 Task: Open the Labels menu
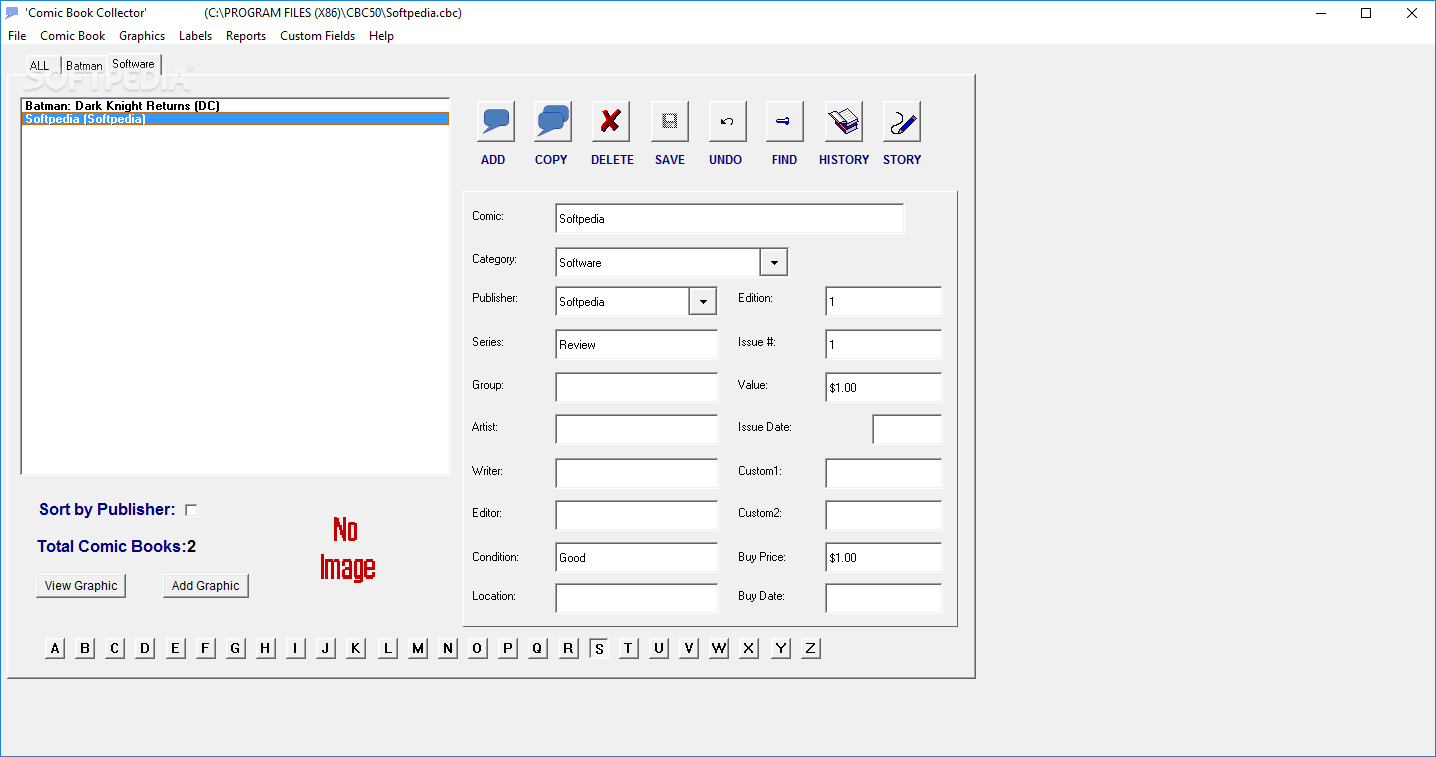coord(195,36)
